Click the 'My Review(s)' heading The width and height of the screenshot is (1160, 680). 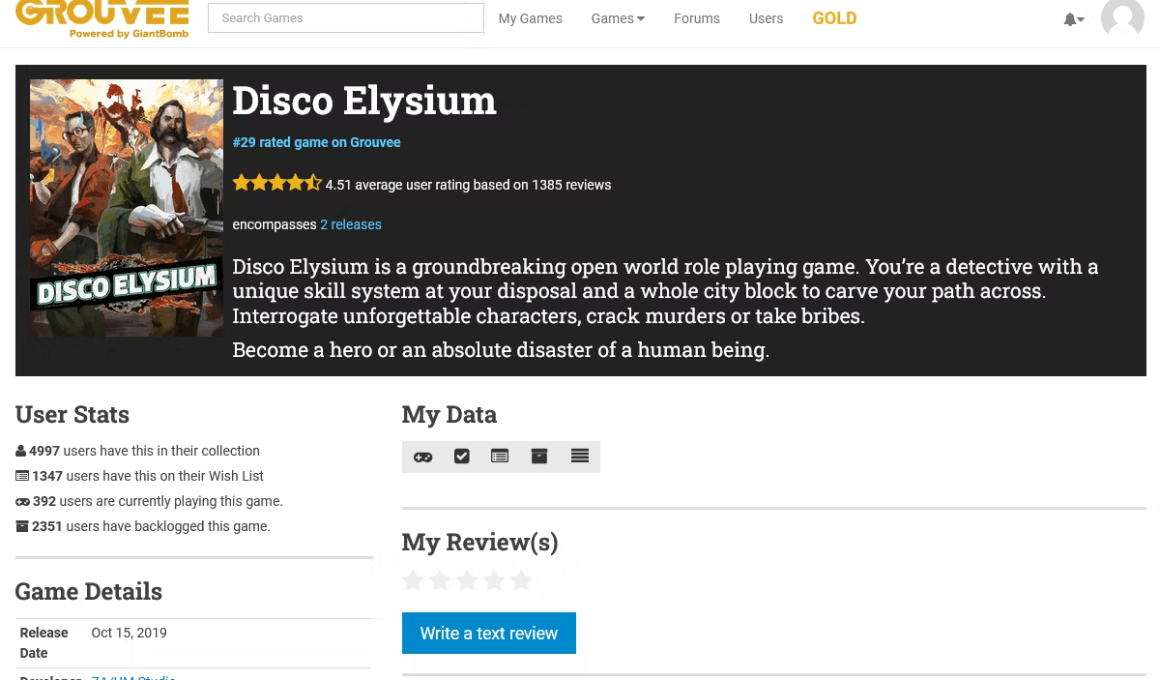point(480,542)
